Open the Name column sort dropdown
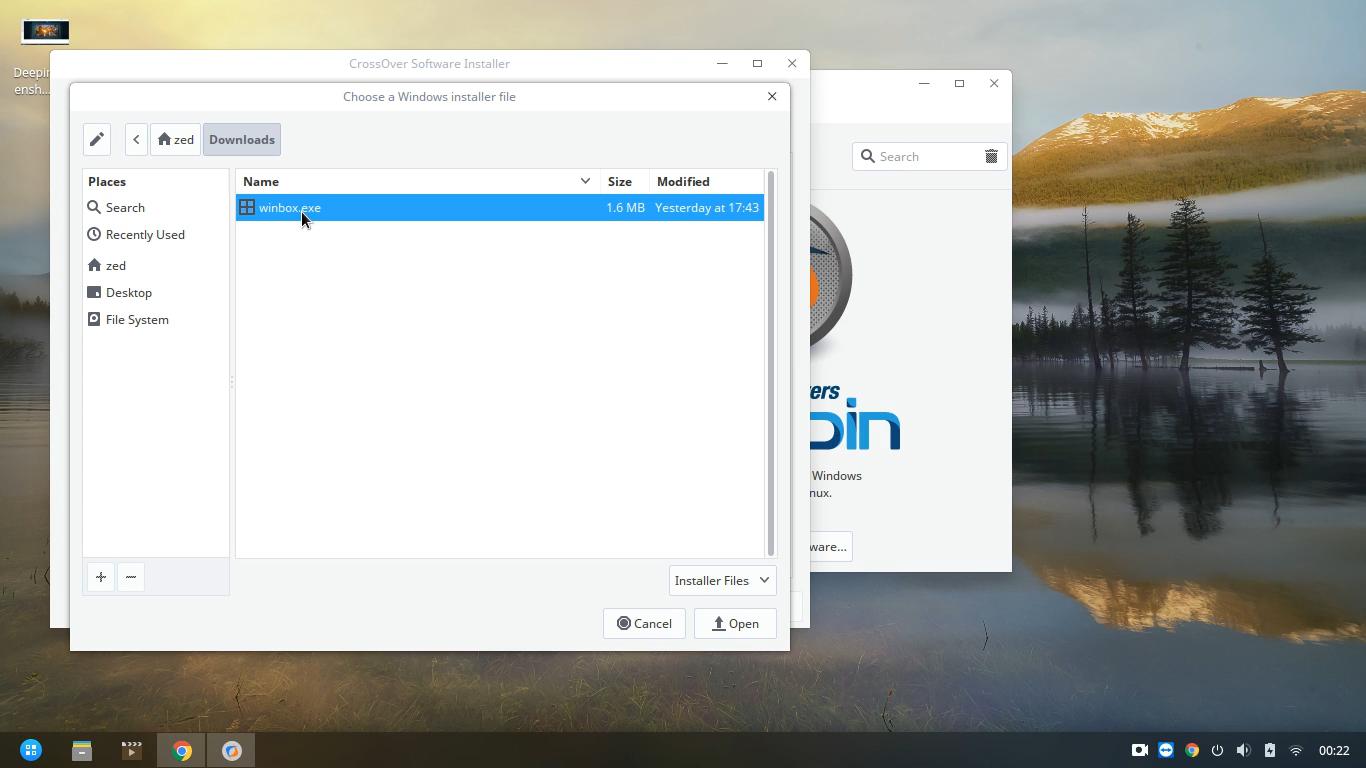The width and height of the screenshot is (1366, 768). click(585, 181)
